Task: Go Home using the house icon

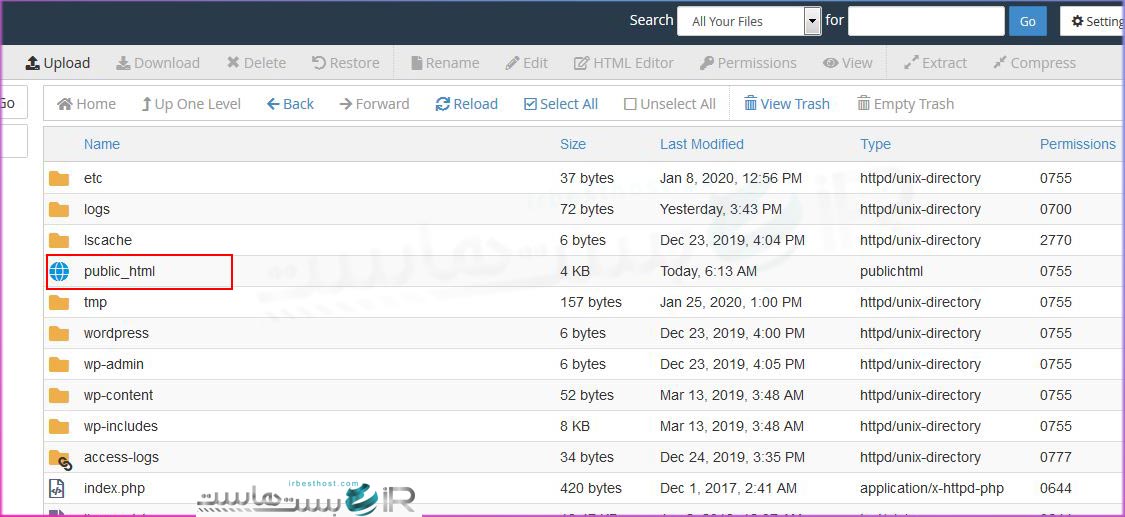Action: coord(66,104)
